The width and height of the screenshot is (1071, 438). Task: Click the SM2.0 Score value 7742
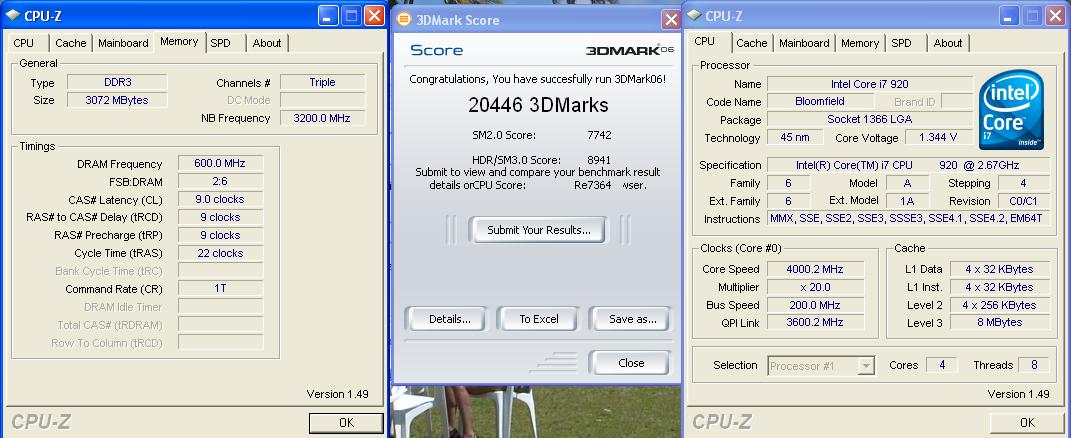(599, 135)
